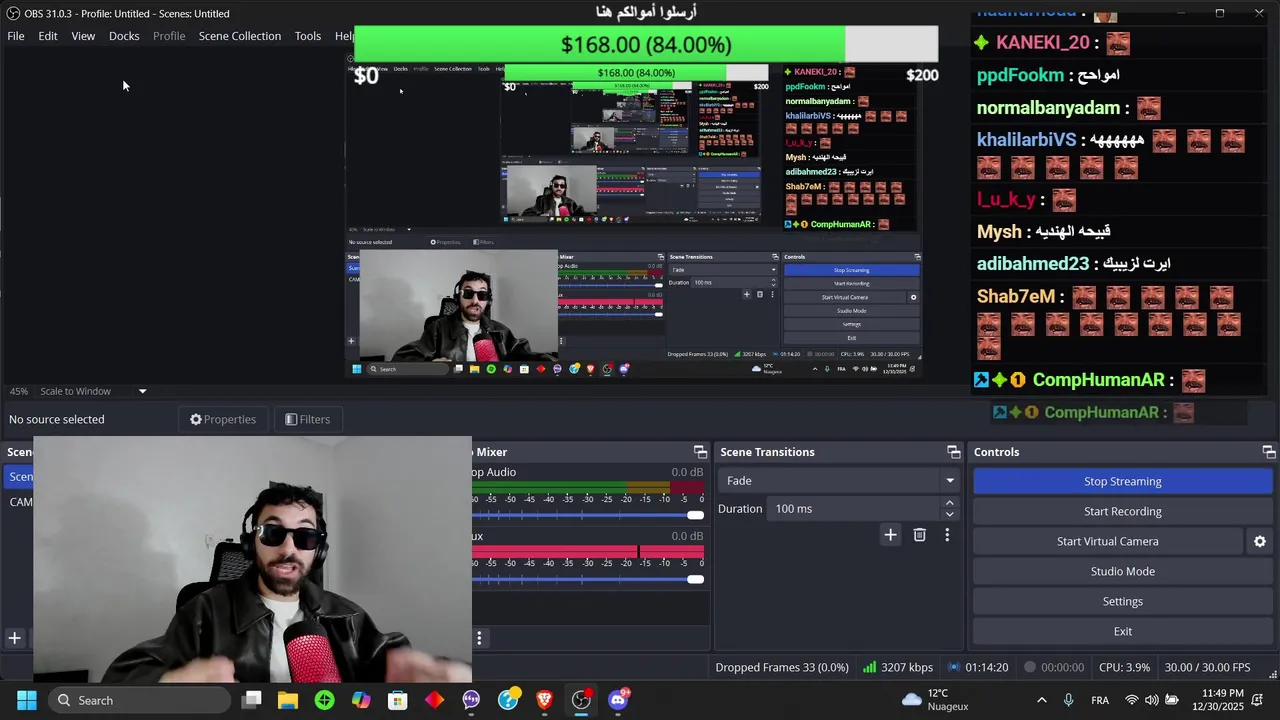Open the Fade transition dropdown
The height and width of the screenshot is (720, 1280).
[x=838, y=481]
